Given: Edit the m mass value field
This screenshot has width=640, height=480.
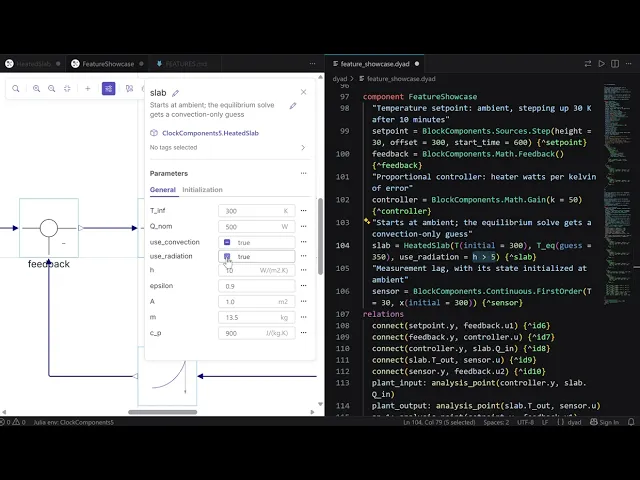Looking at the screenshot, I should point(256,318).
